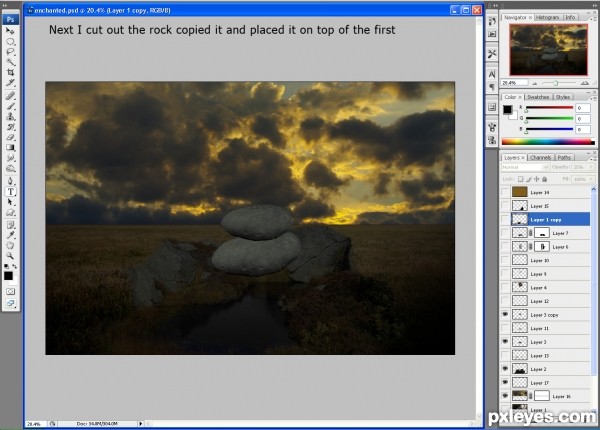Select the Horizontal Type tool
This screenshot has width=600, height=430.
[x=10, y=191]
